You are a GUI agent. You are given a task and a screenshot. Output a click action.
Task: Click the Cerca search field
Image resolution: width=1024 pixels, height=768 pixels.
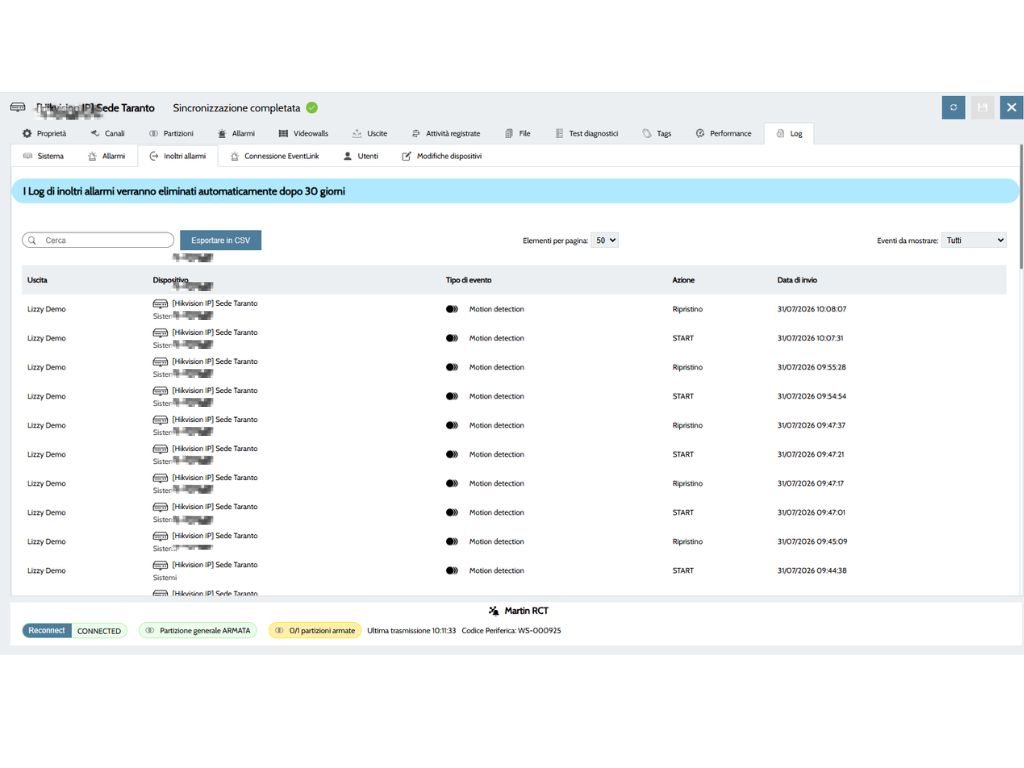pyautogui.click(x=98, y=240)
